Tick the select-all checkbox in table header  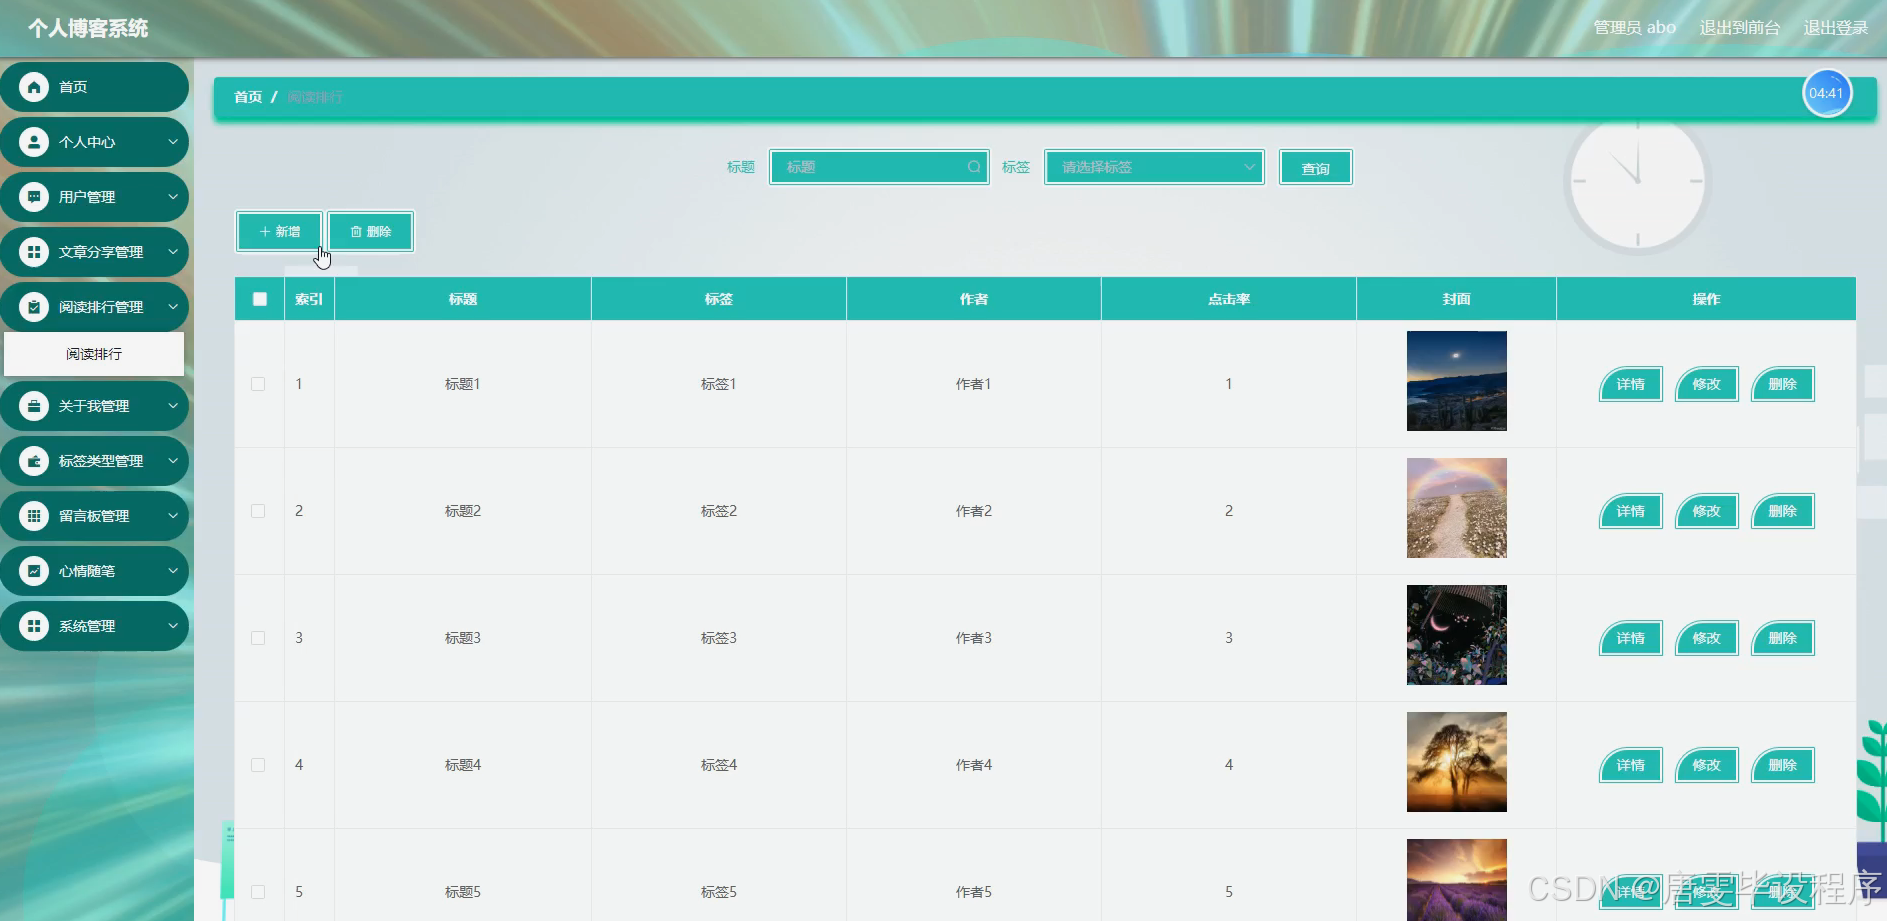coord(260,299)
